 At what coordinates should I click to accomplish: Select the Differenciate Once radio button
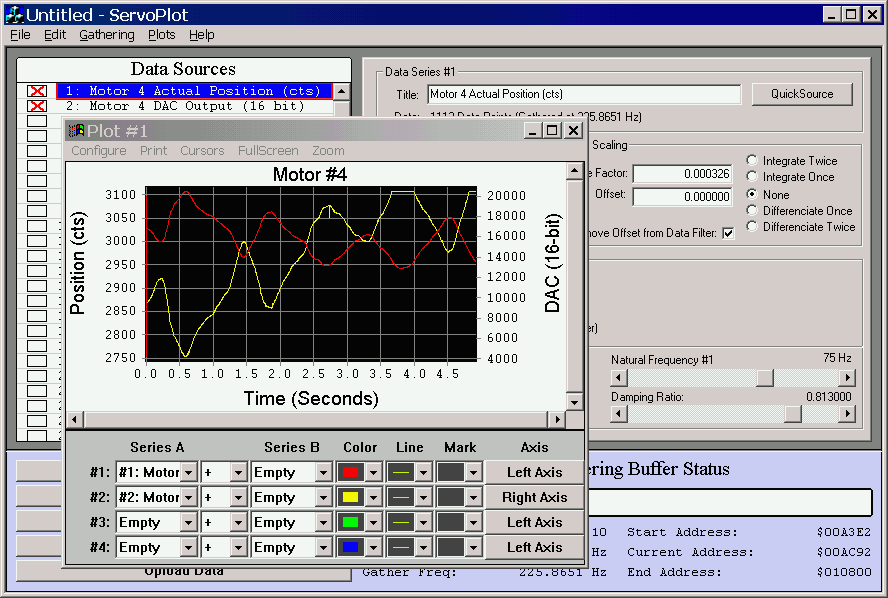coord(753,211)
